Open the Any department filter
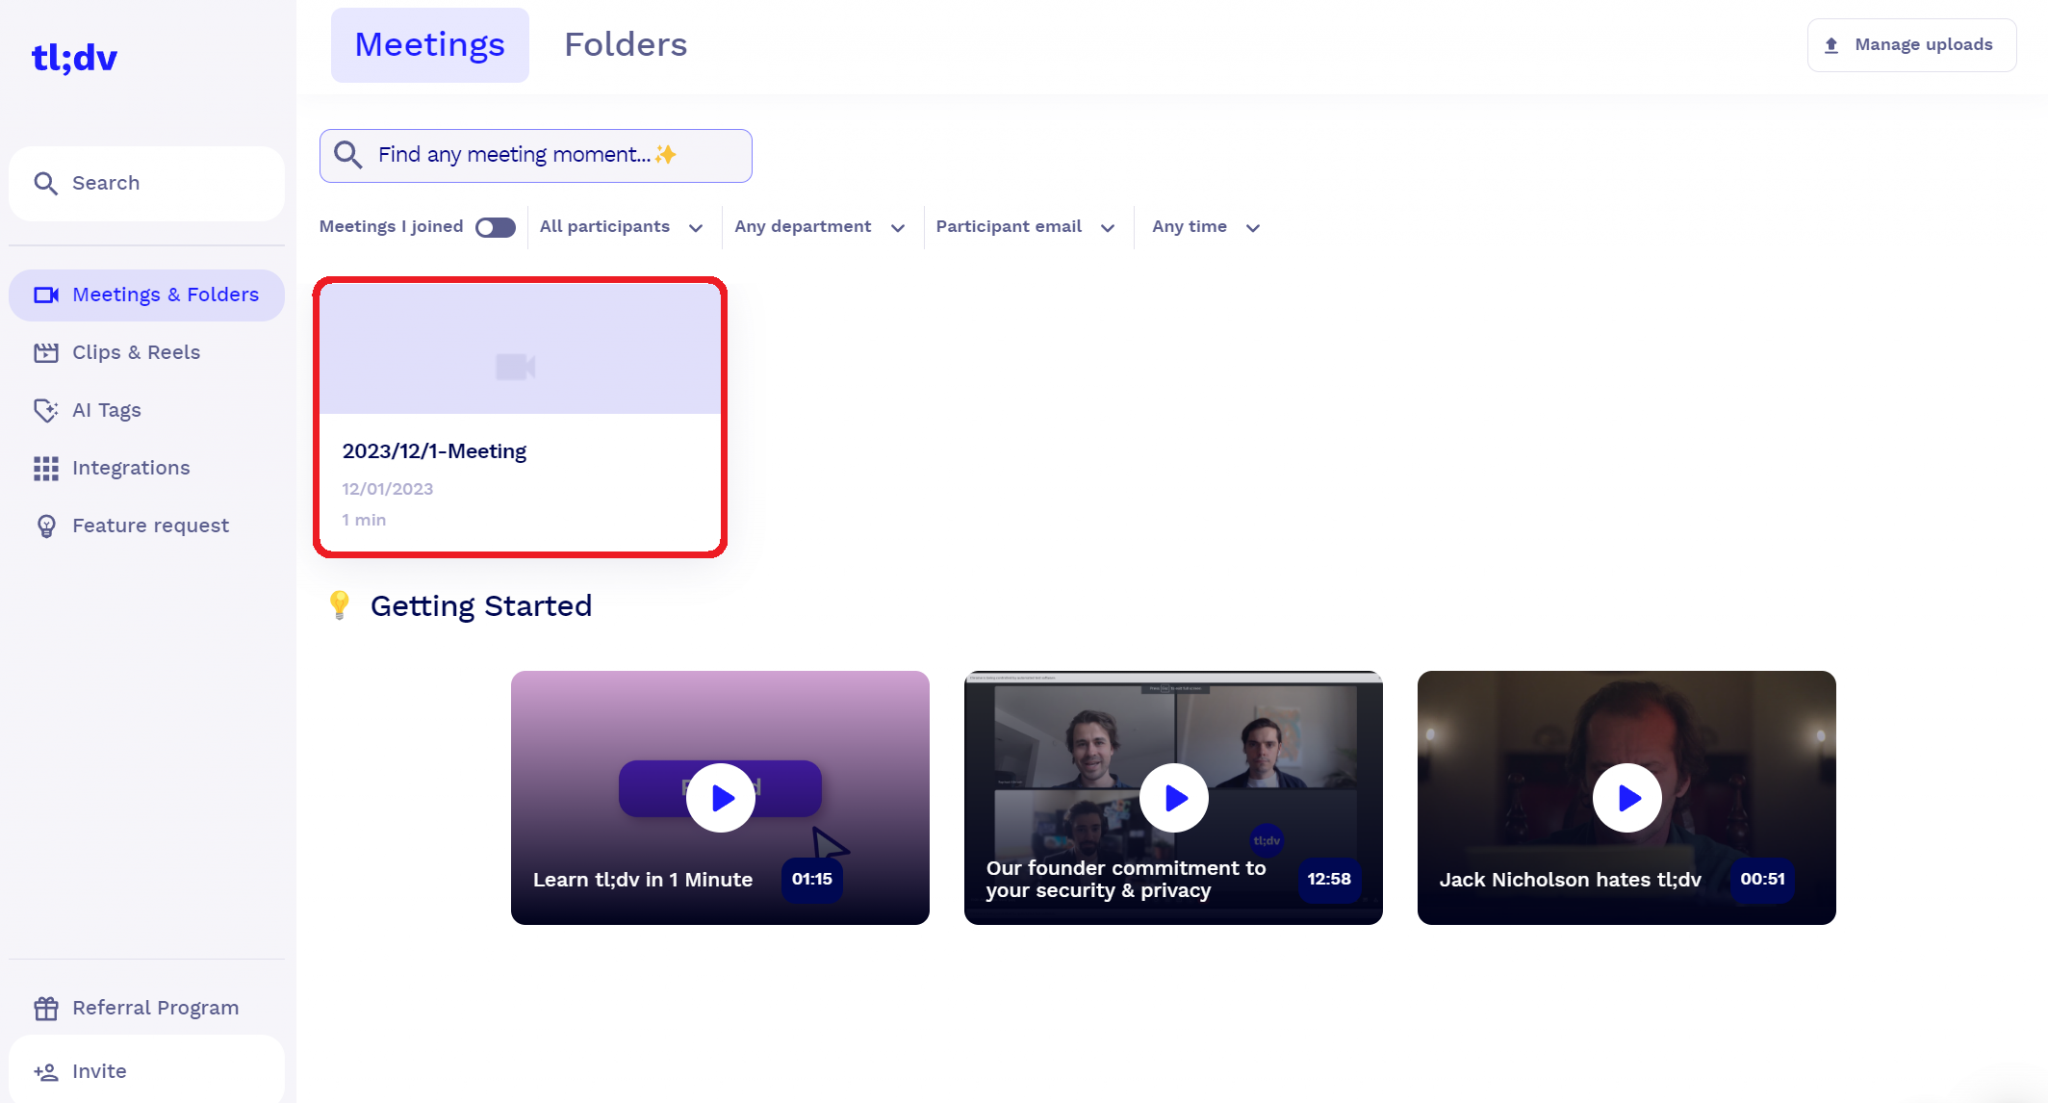 coord(819,227)
